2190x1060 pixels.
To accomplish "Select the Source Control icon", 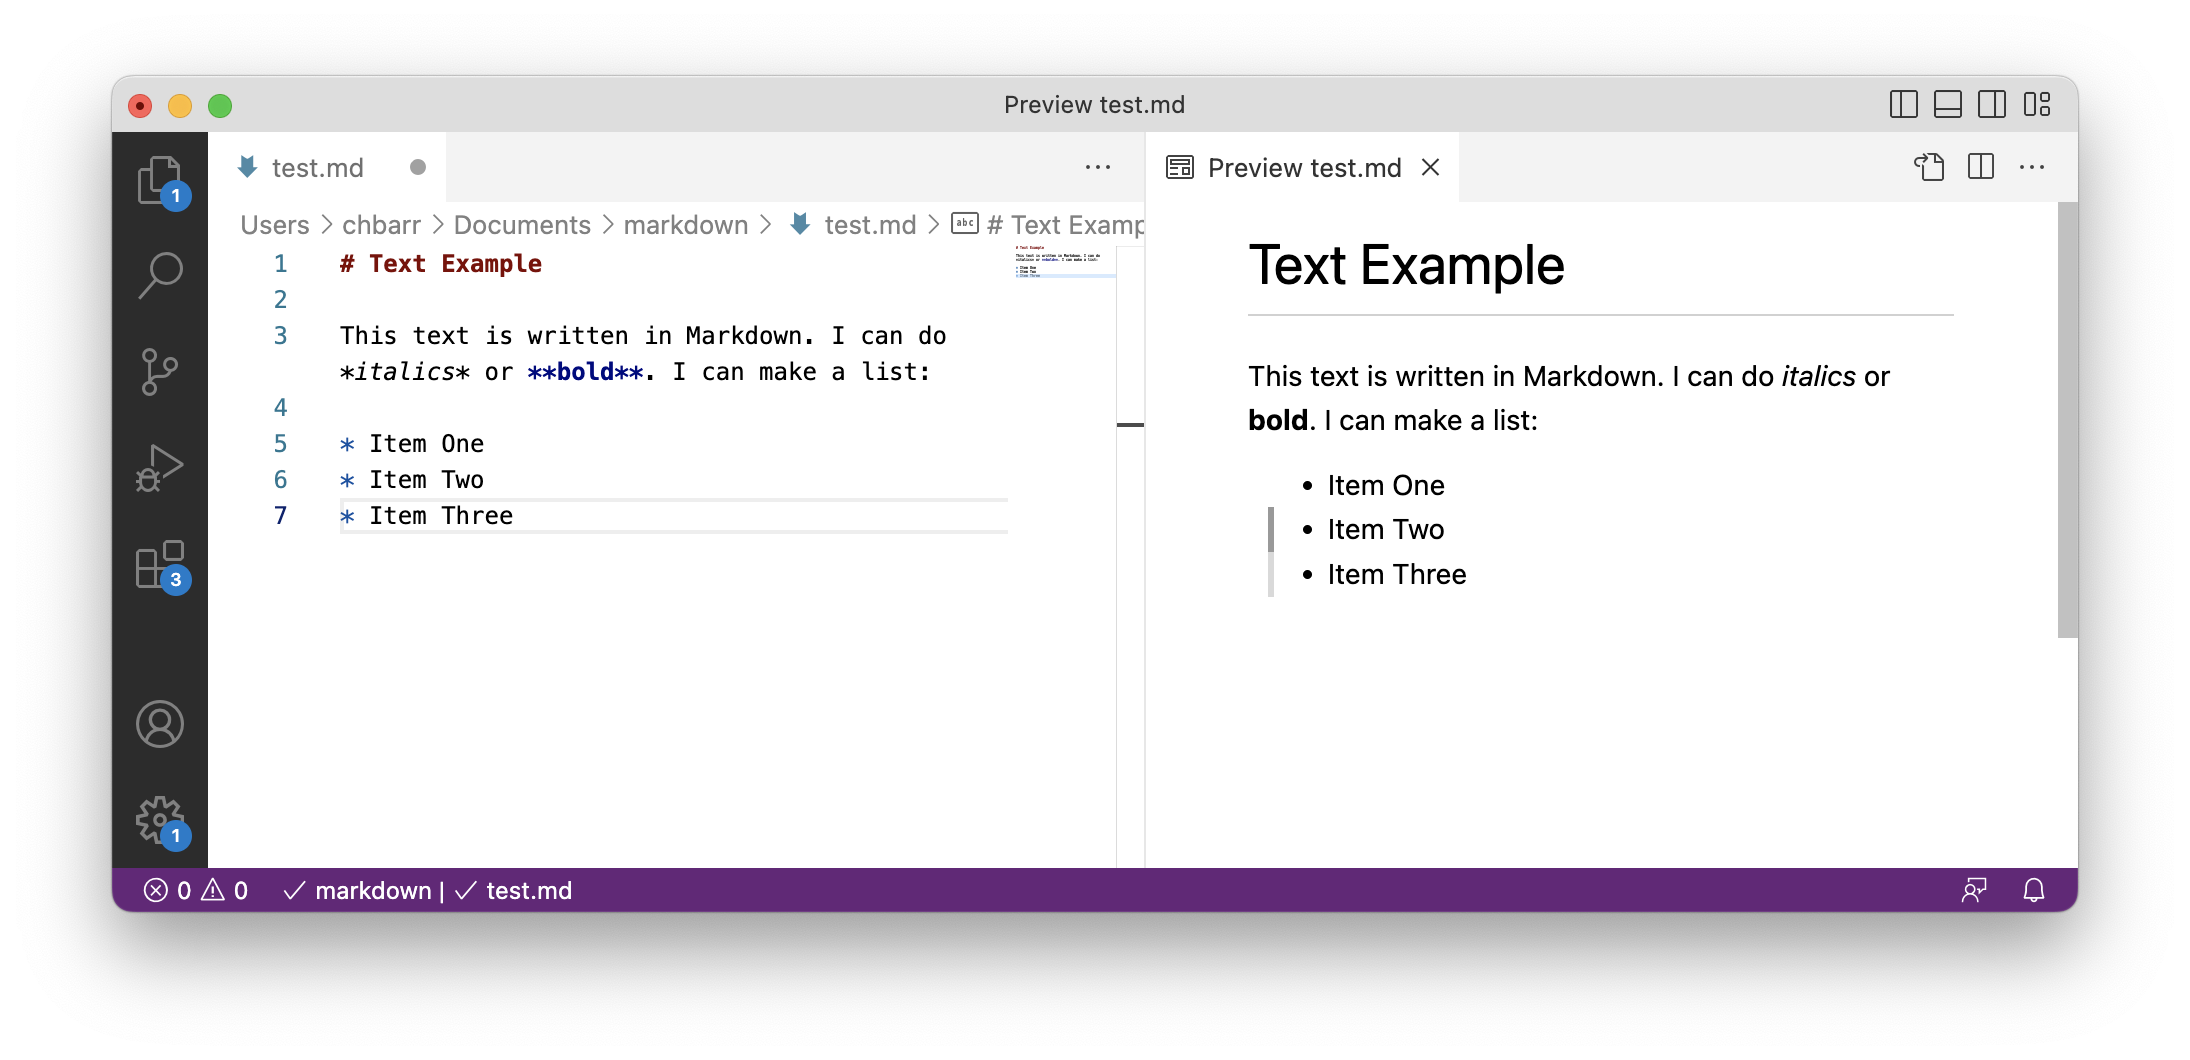I will point(160,370).
